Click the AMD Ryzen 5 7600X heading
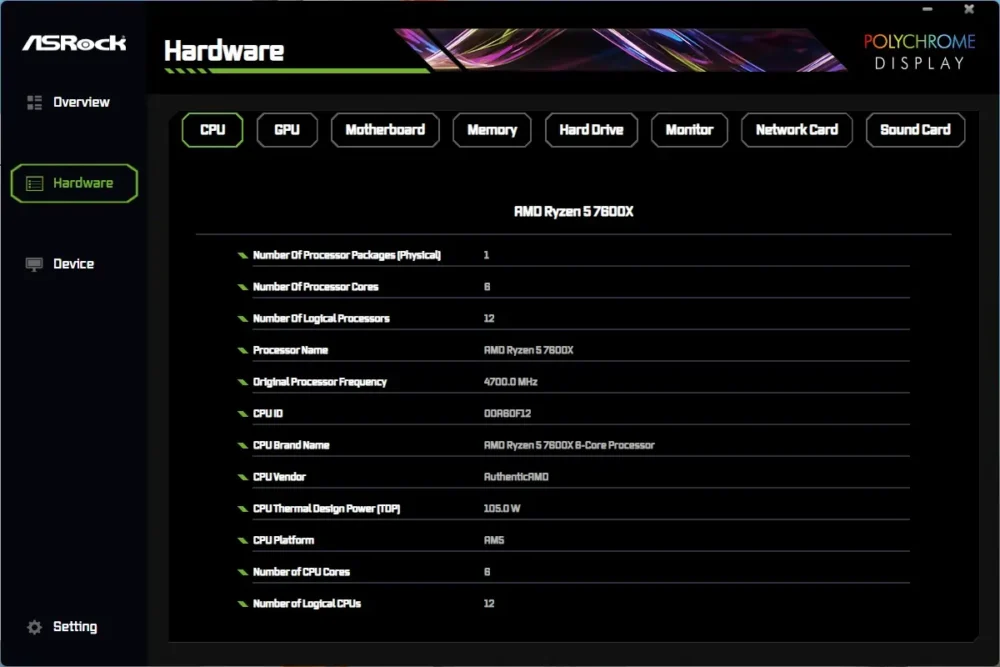 coord(573,212)
